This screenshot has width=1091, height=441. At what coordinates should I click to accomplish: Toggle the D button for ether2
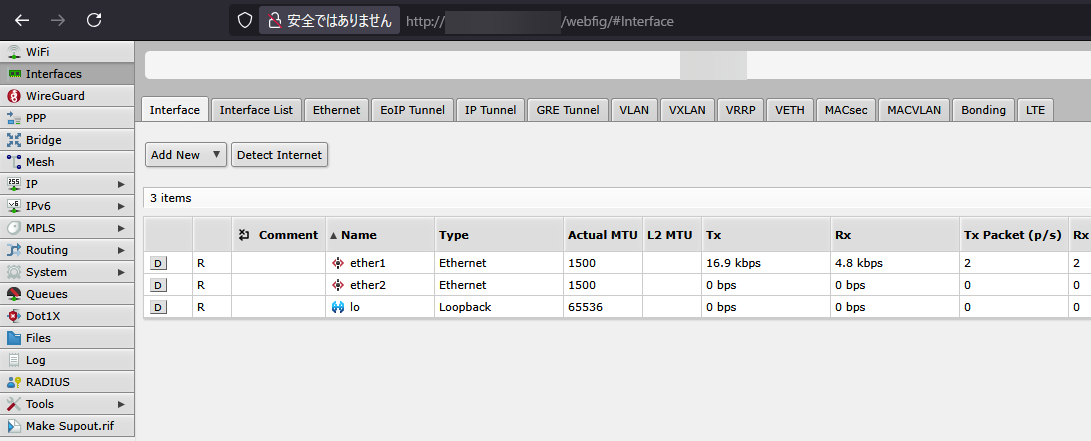click(158, 285)
